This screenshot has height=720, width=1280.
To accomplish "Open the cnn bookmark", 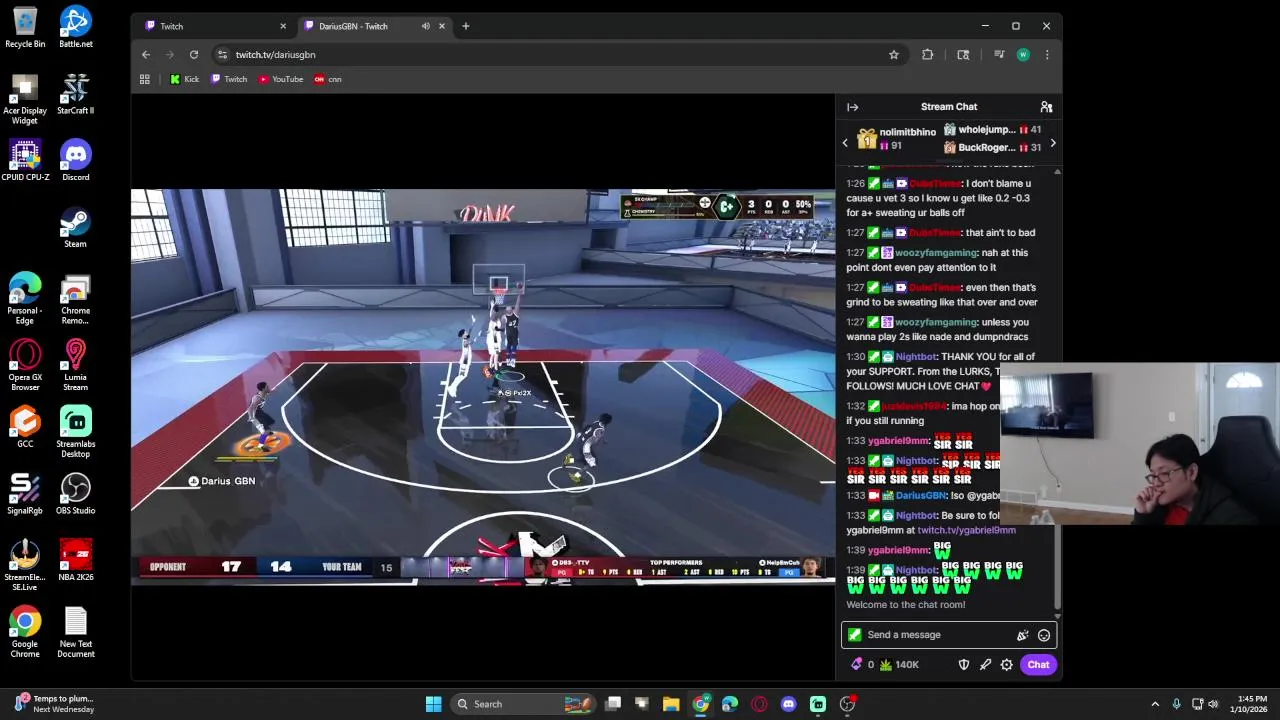I will point(328,79).
